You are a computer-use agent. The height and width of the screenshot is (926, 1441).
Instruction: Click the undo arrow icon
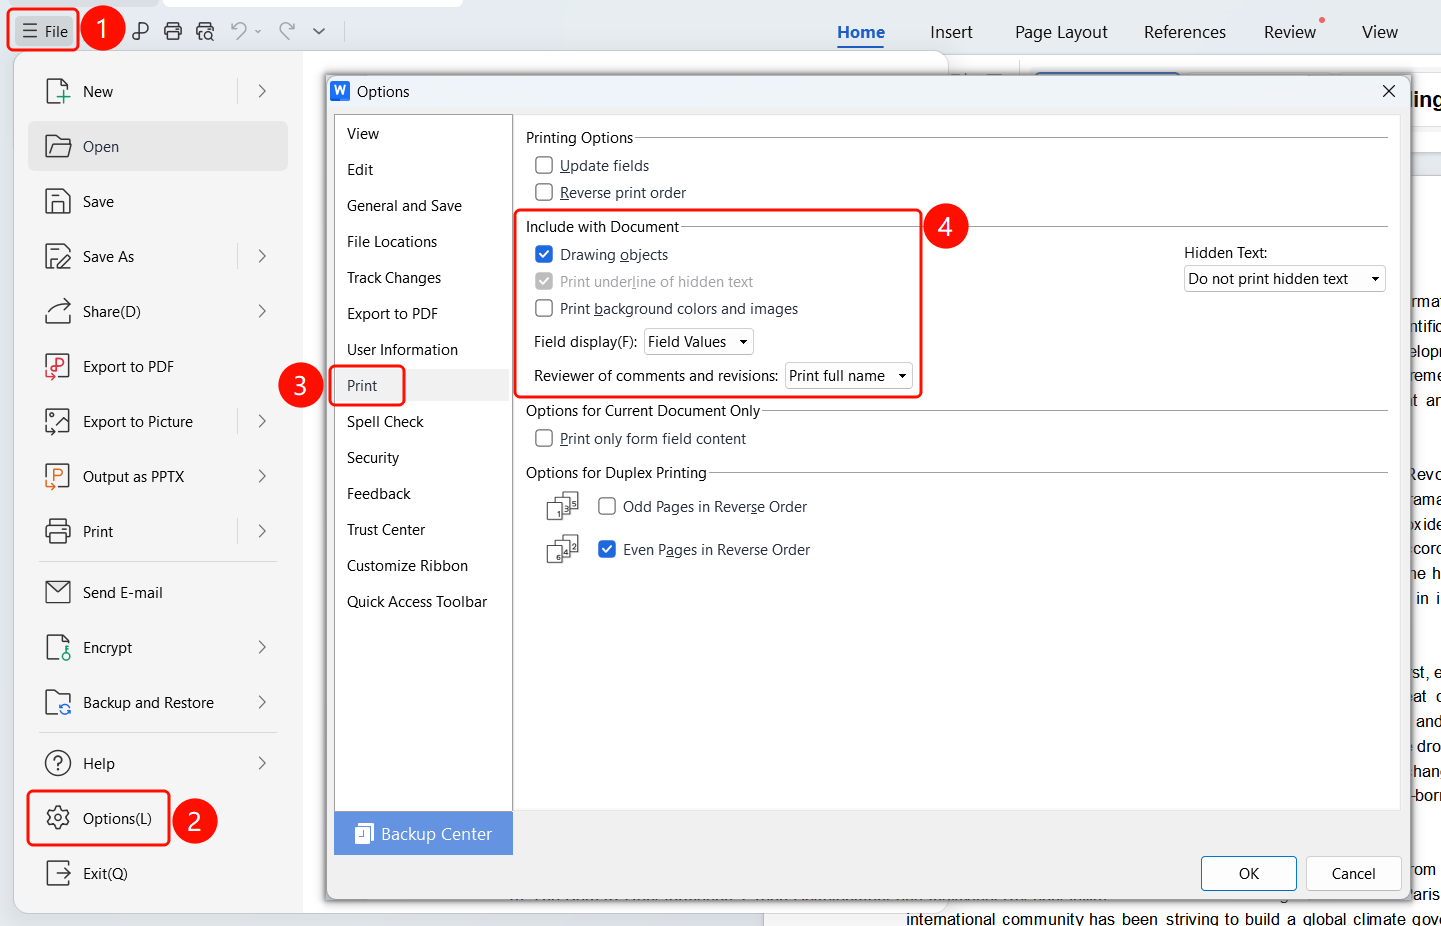pyautogui.click(x=238, y=31)
